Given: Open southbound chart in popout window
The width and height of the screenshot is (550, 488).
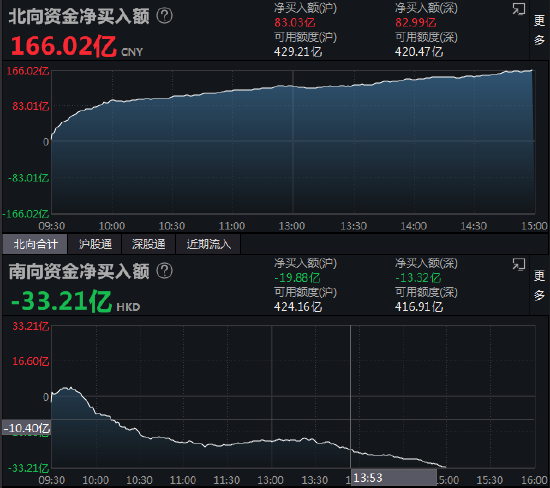Looking at the screenshot, I should coord(518,264).
